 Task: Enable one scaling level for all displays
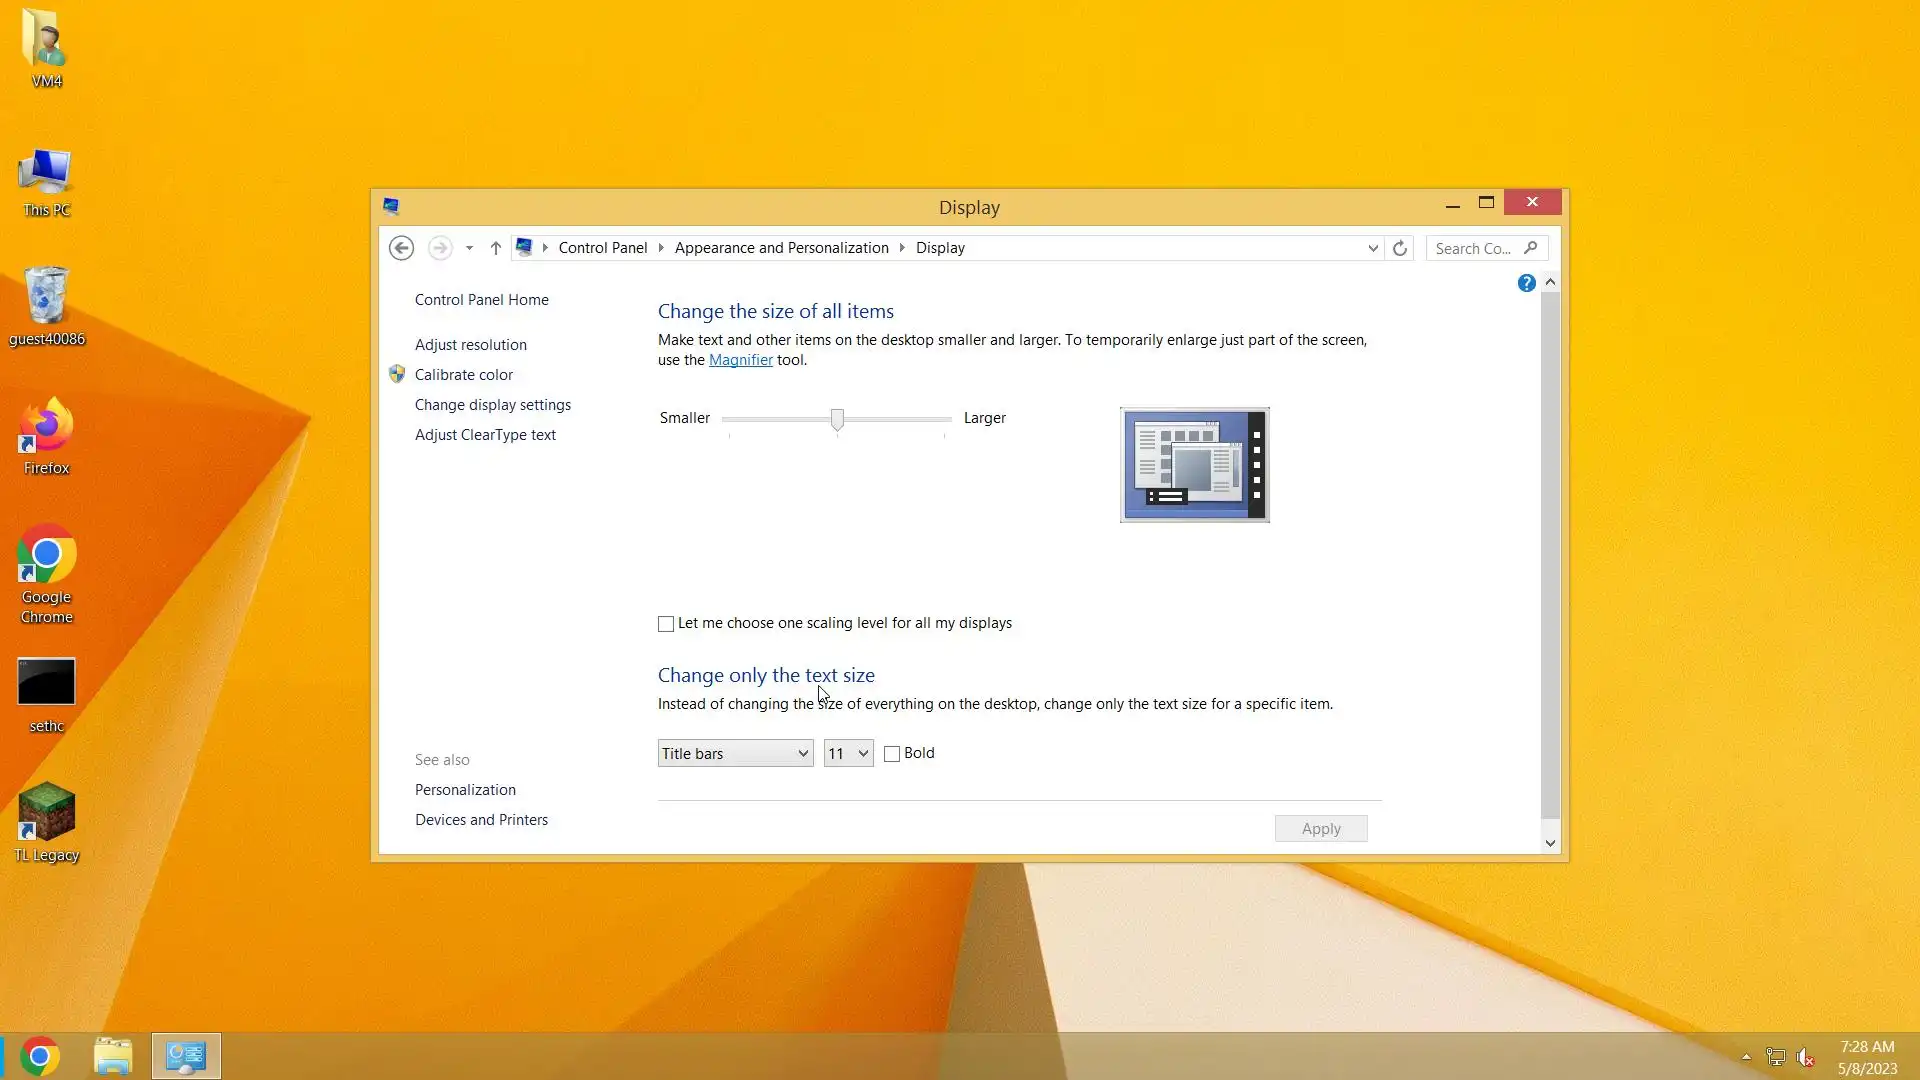coord(666,624)
